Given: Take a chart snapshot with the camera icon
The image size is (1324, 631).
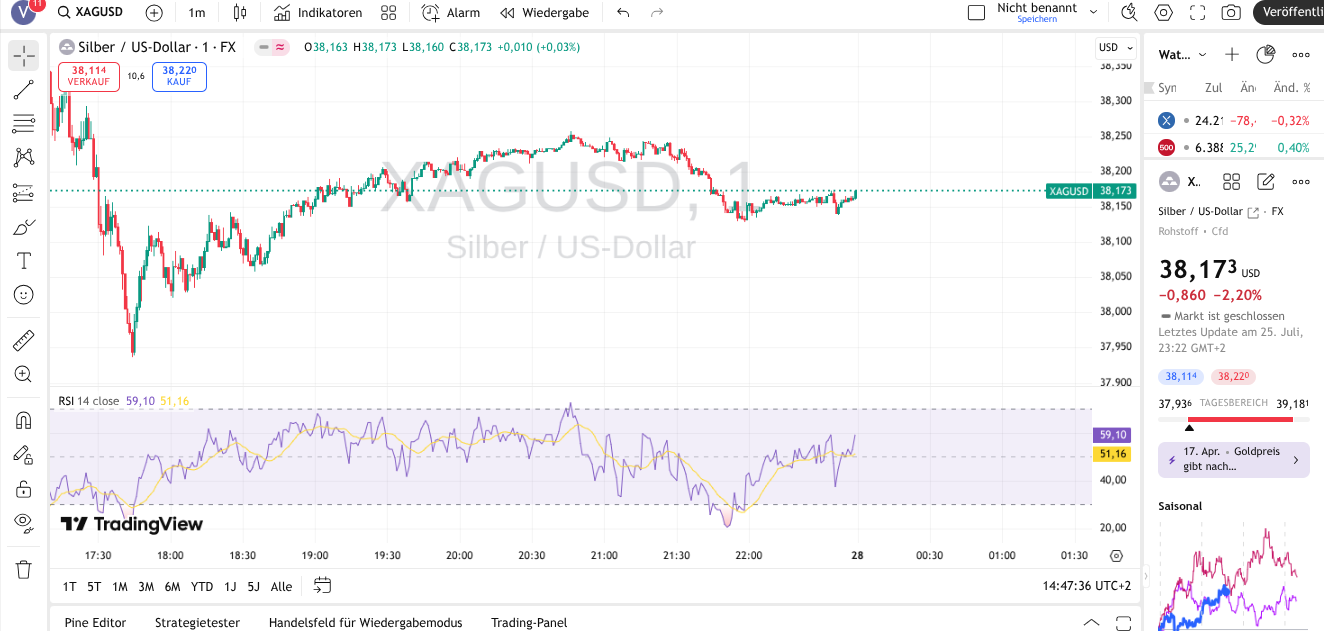Looking at the screenshot, I should [1232, 13].
